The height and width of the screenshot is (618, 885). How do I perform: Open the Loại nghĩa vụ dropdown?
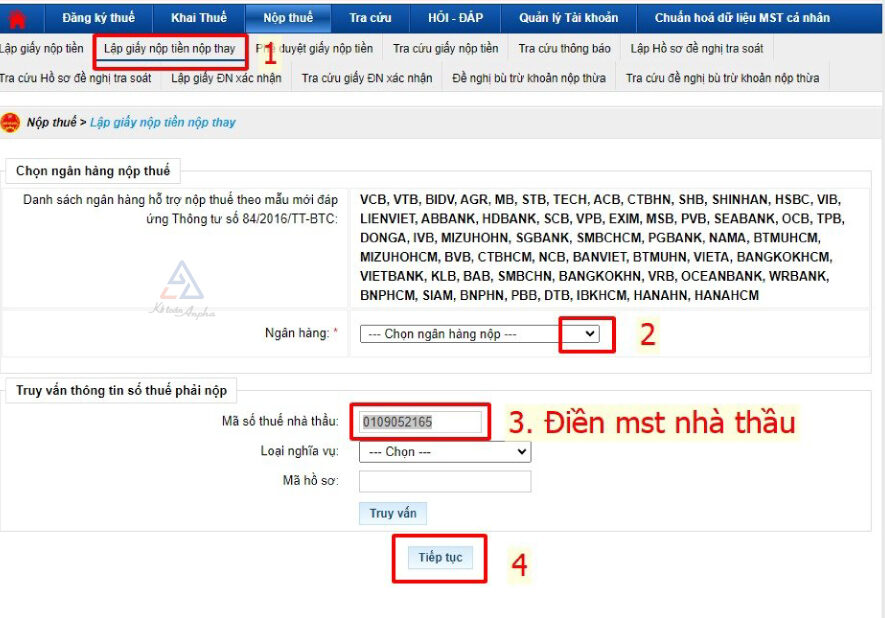[446, 452]
